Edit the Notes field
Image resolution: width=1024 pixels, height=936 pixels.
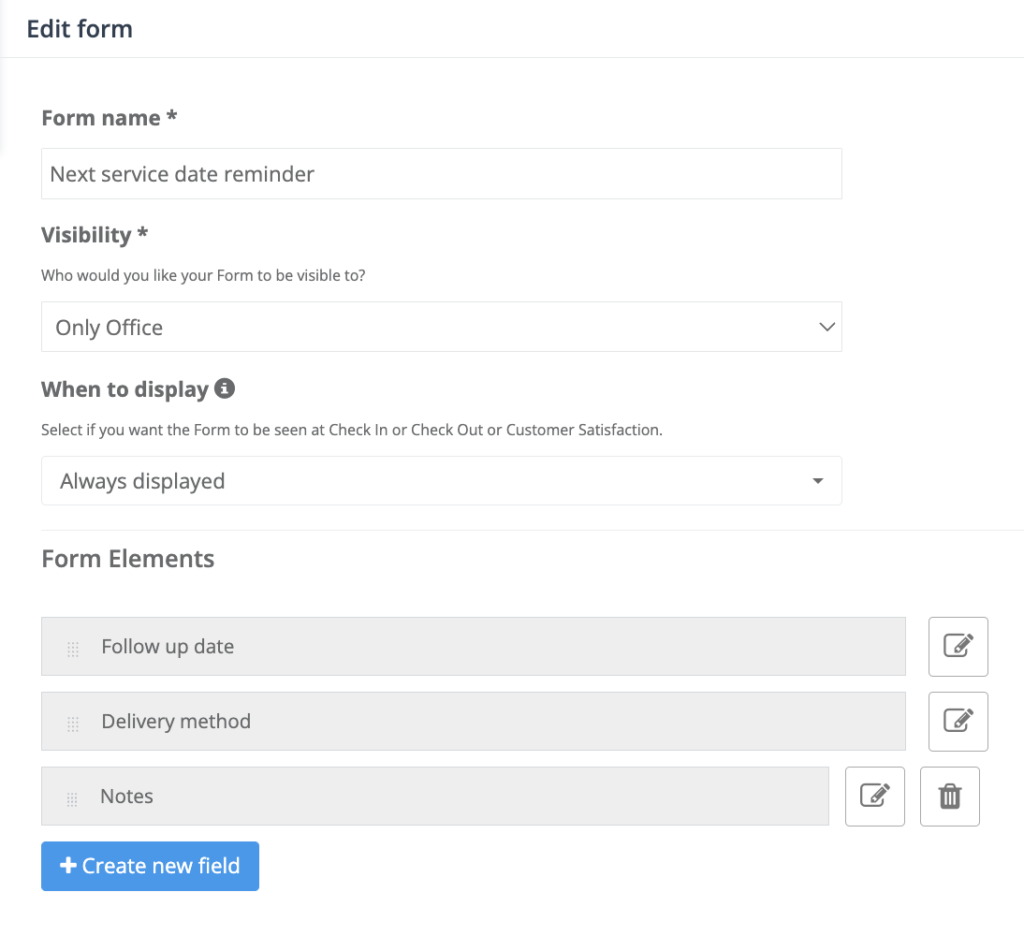point(874,796)
